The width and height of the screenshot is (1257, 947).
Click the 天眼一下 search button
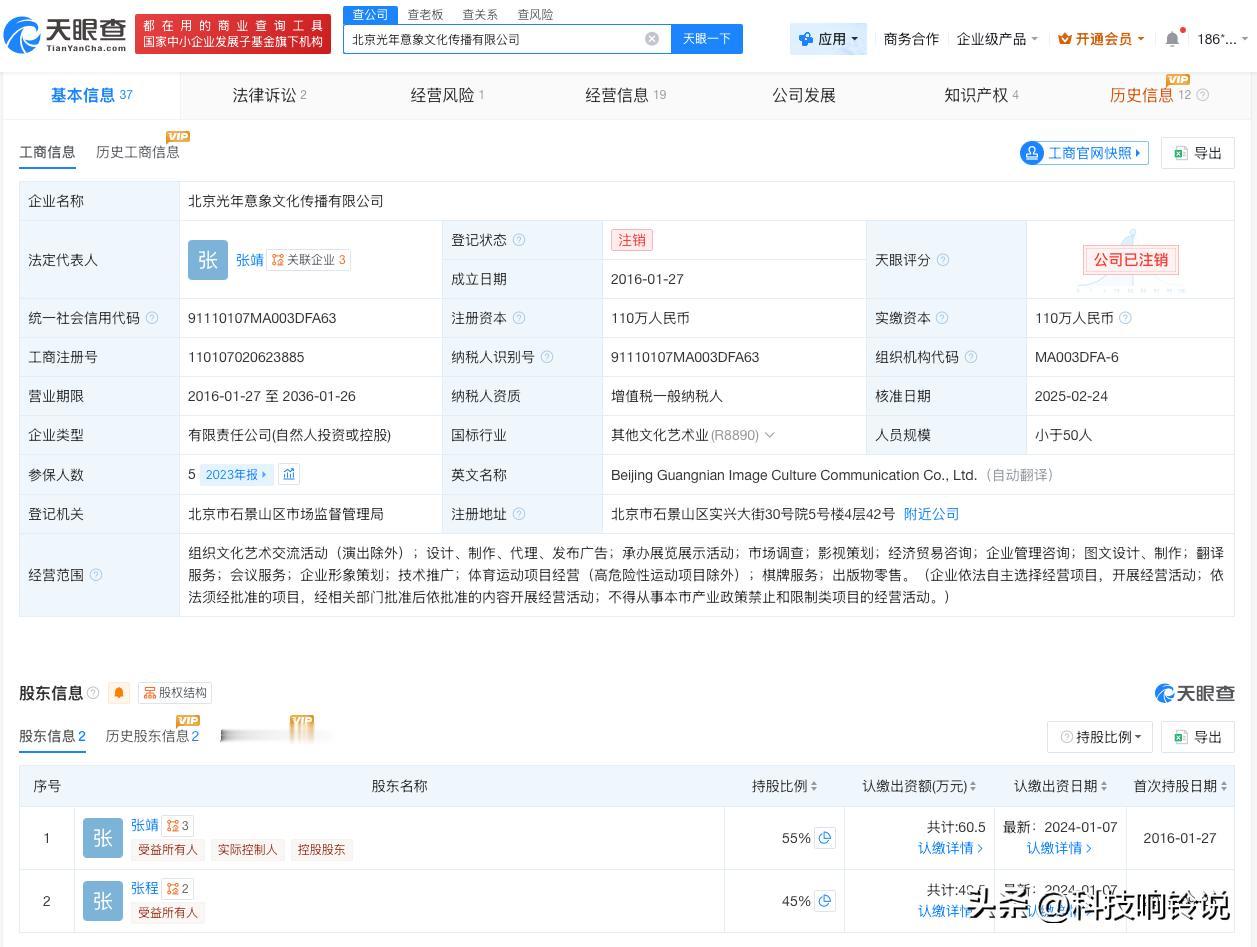pyautogui.click(x=707, y=39)
